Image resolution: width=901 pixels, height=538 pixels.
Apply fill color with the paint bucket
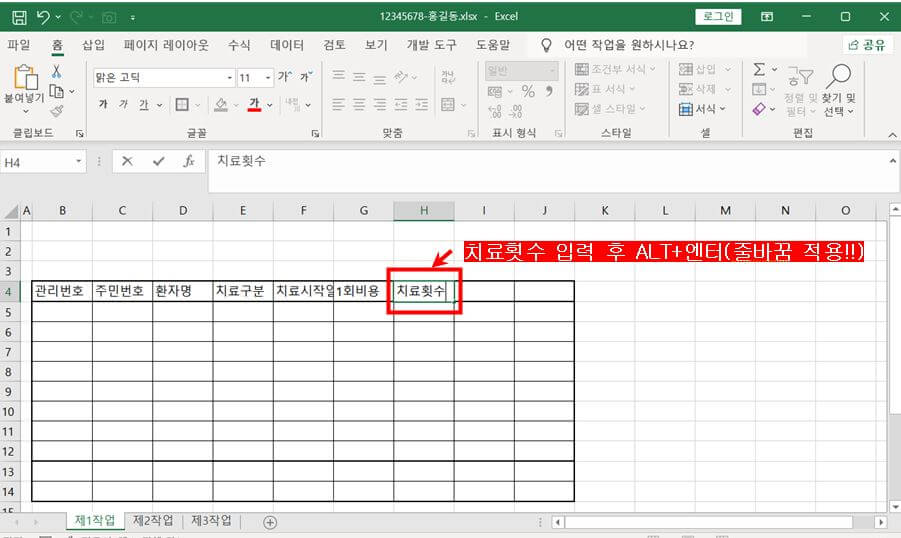221,104
